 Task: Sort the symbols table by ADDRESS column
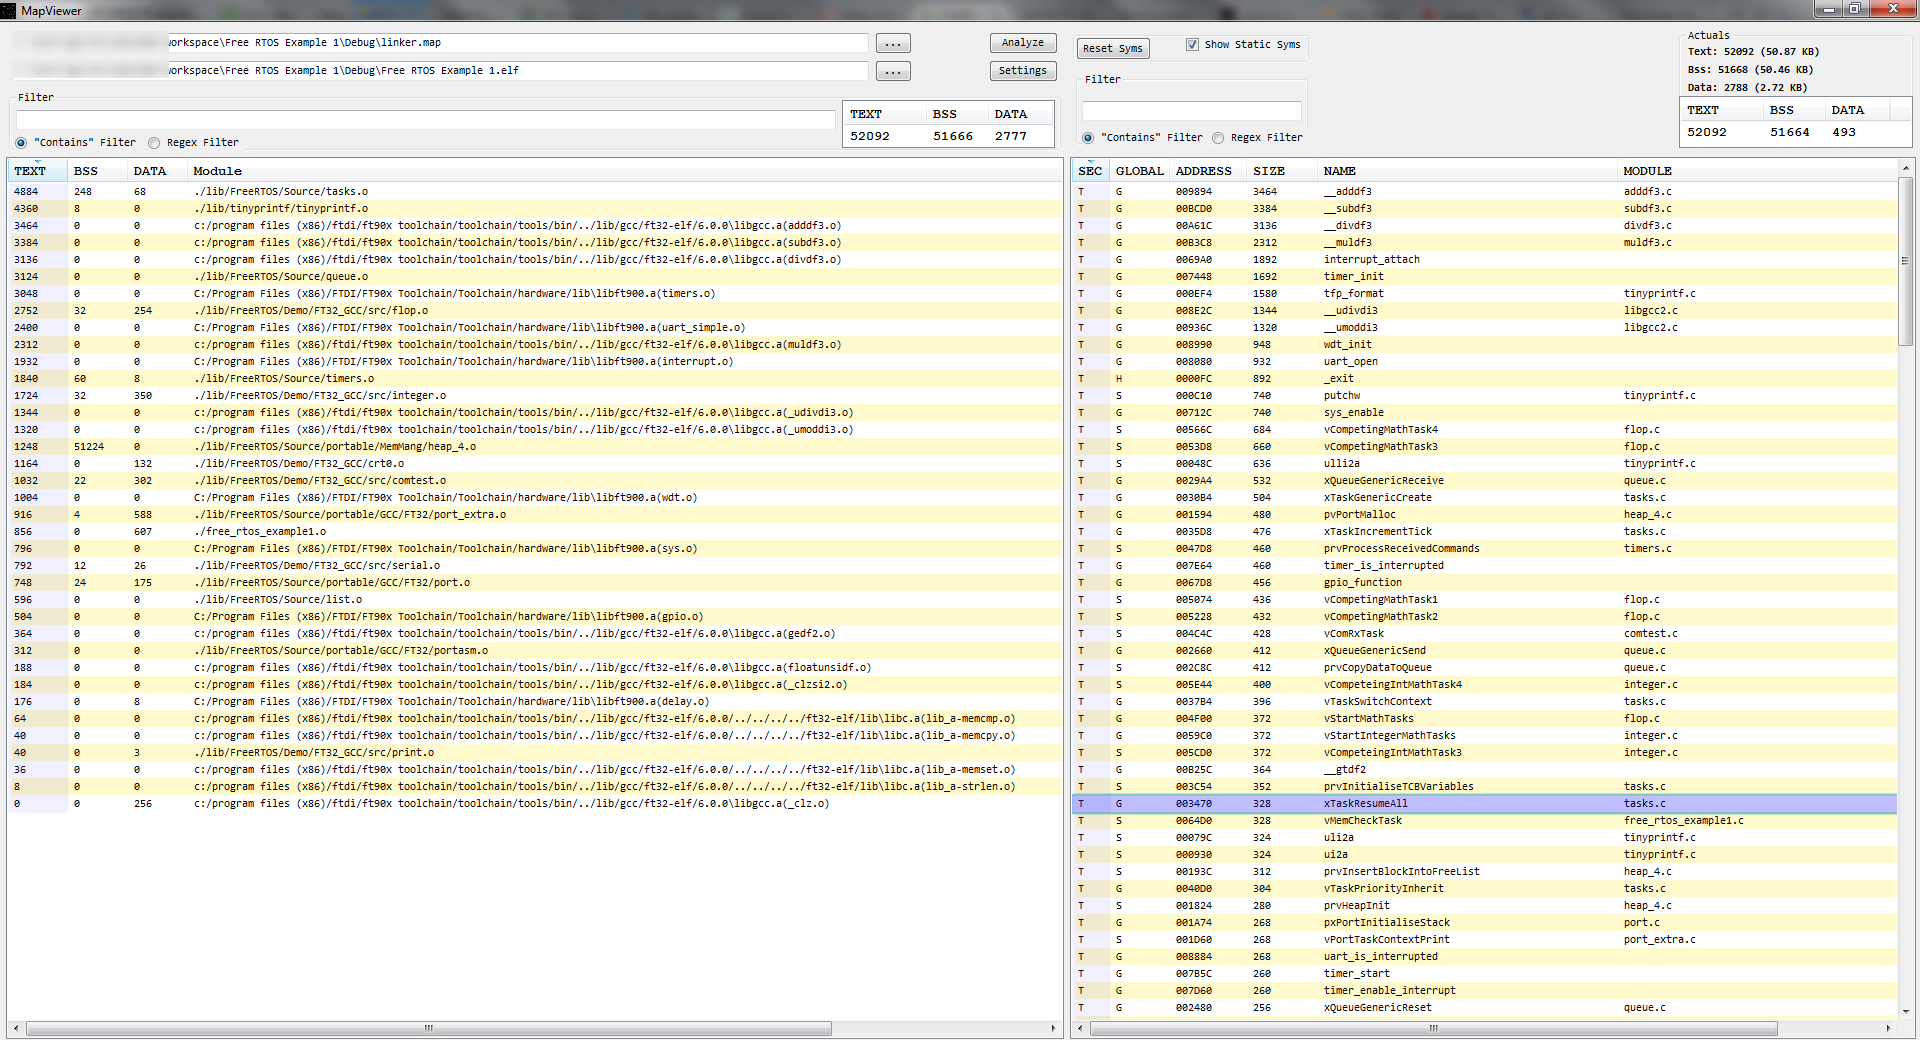(x=1203, y=171)
